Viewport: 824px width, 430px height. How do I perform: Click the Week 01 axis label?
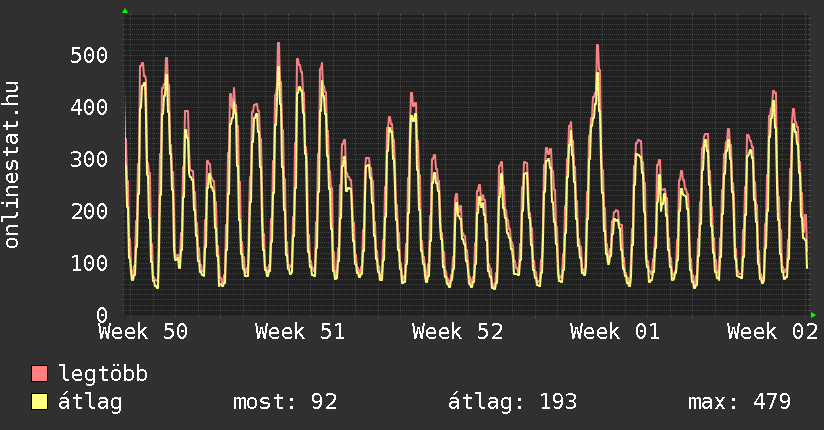click(x=615, y=332)
